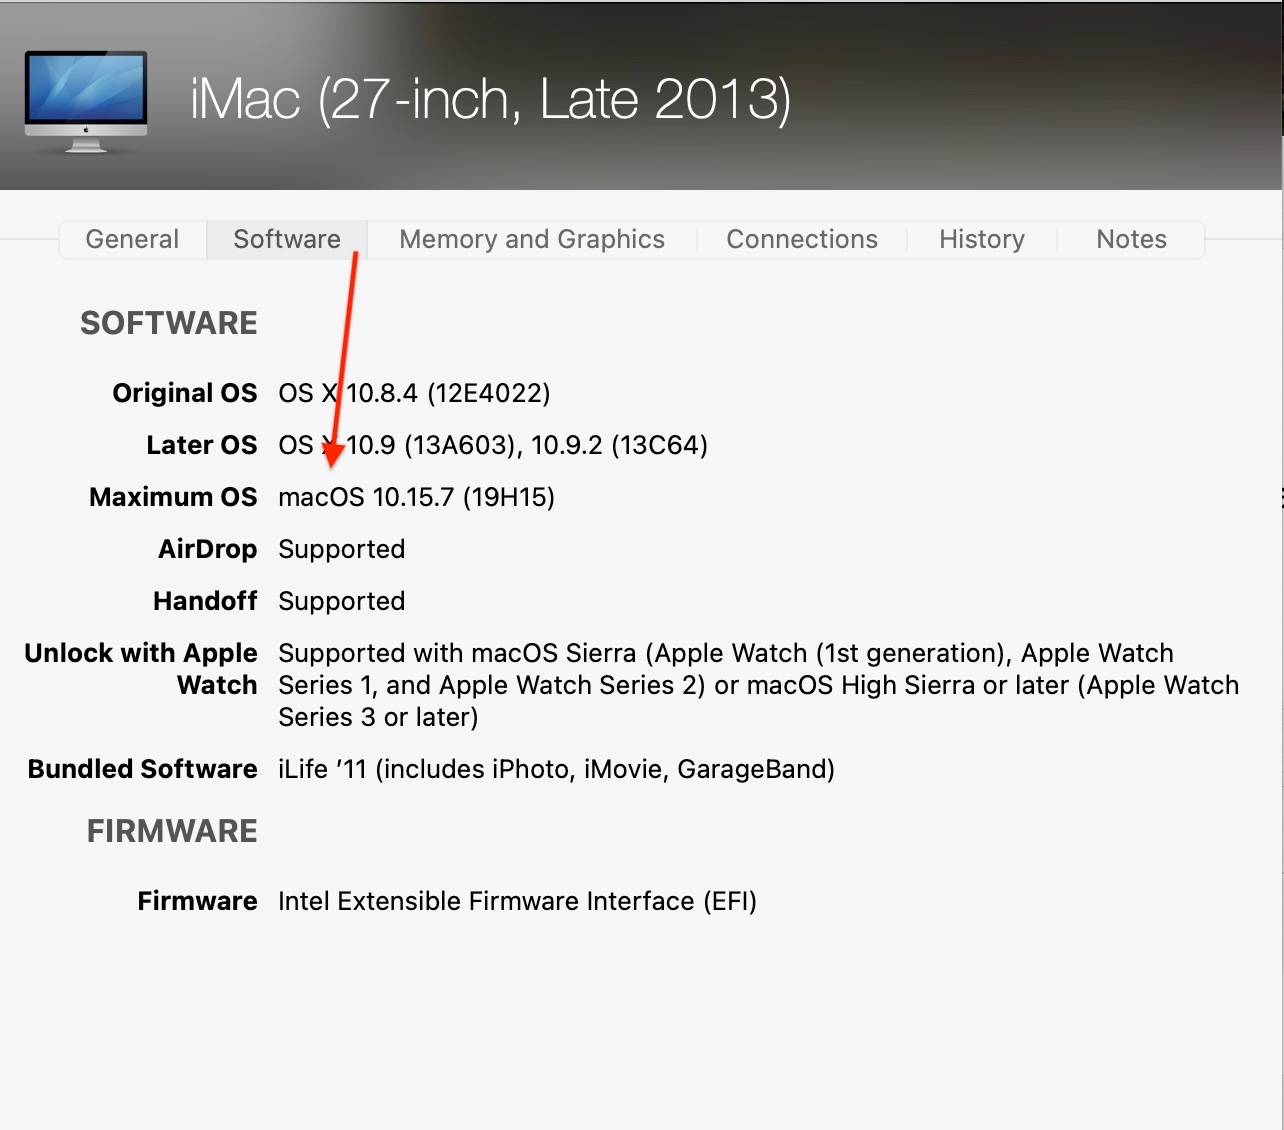The image size is (1284, 1130).
Task: Click the Handoff Supported value
Action: coord(342,601)
